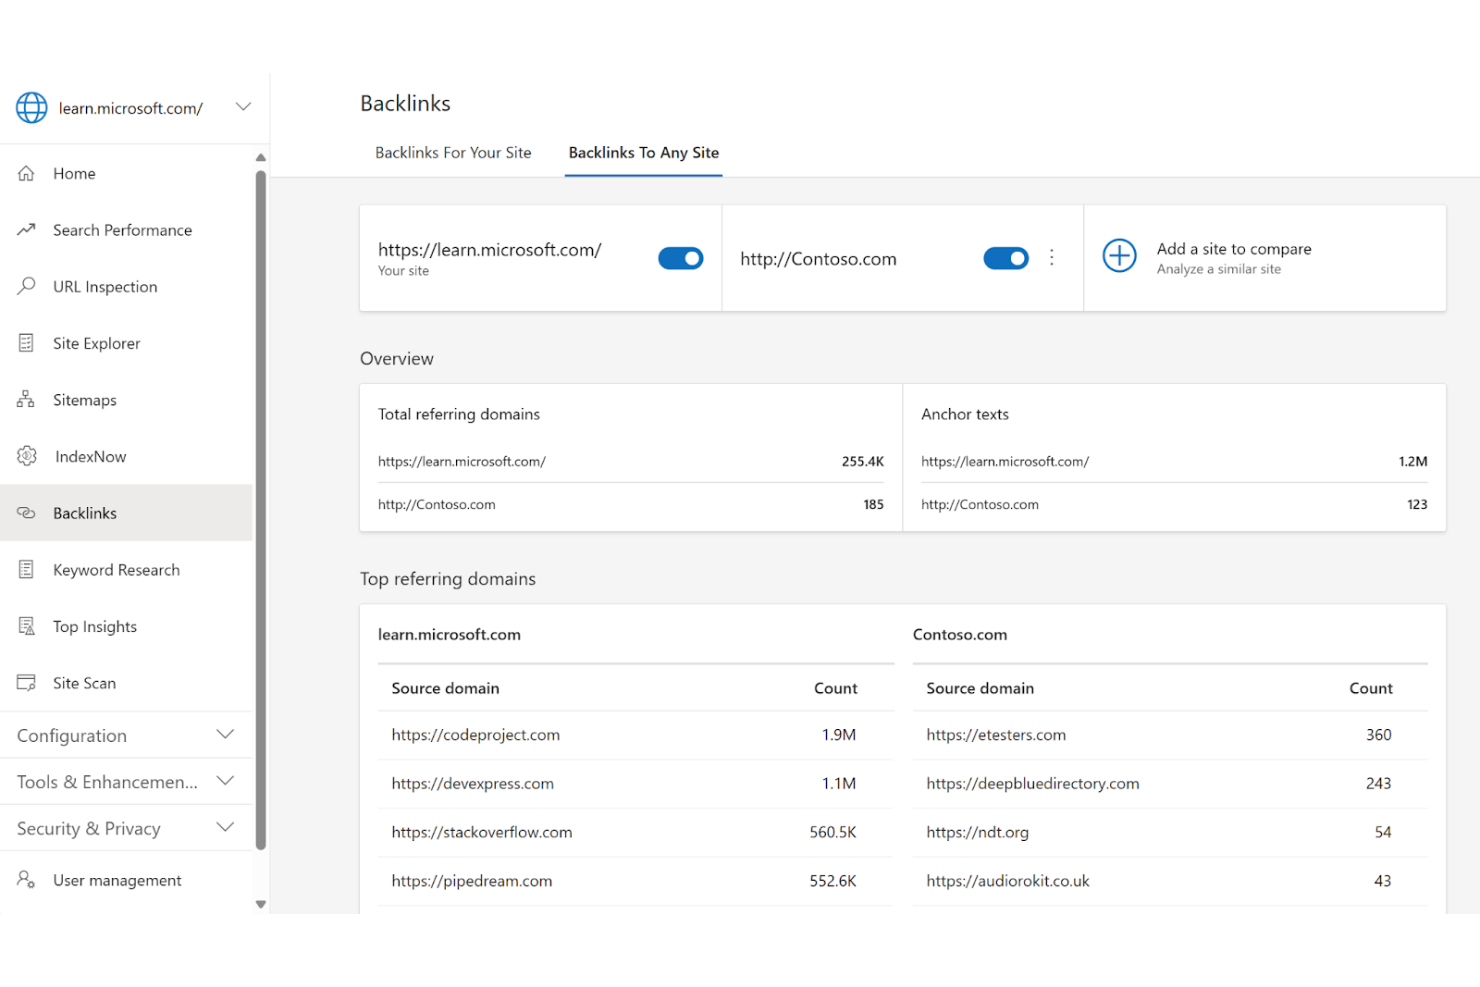
Task: Click the sidebar scrollbar down arrow
Action: pos(261,904)
